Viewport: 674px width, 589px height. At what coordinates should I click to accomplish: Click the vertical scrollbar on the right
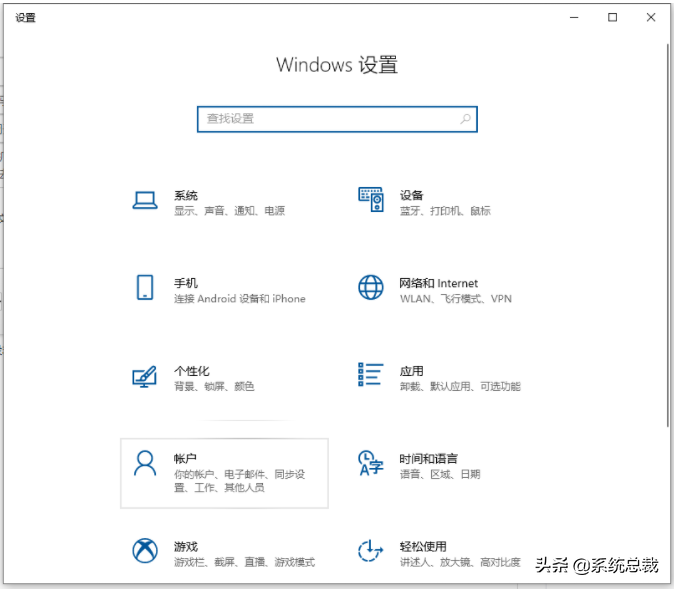[x=667, y=250]
